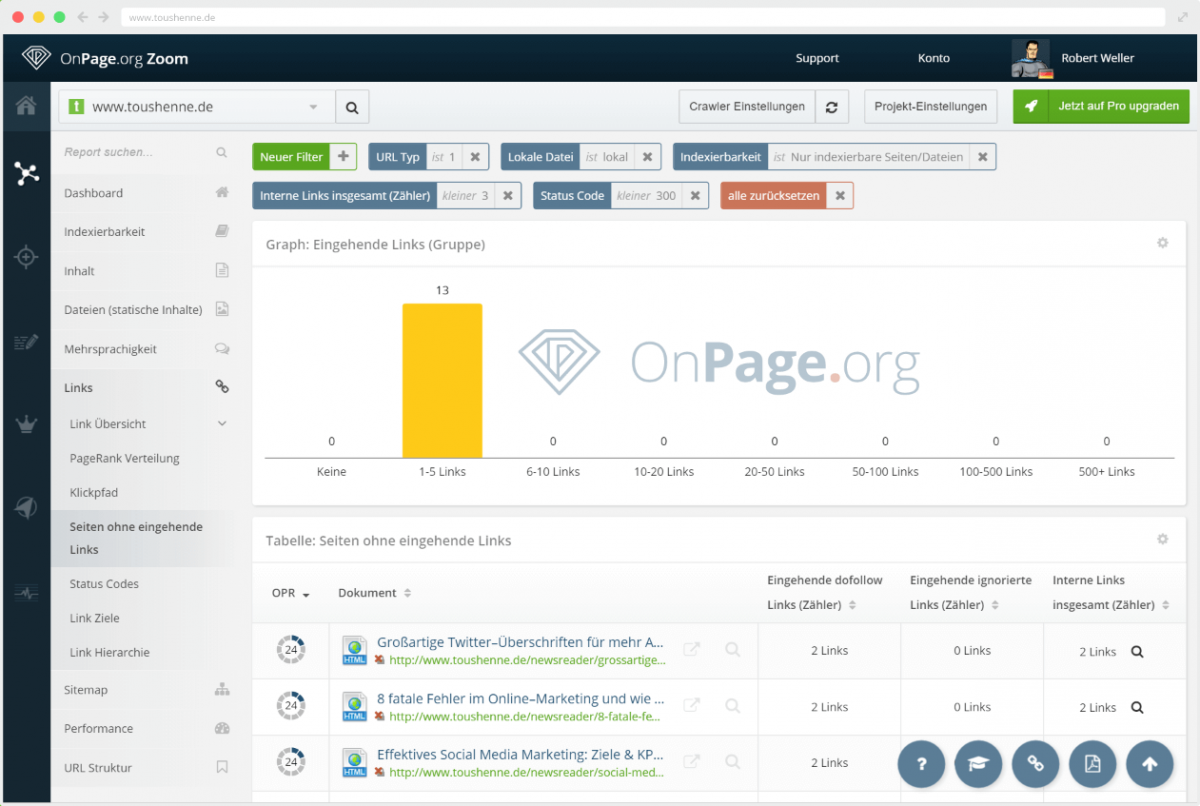1200x806 pixels.
Task: Click Jetzt auf Pro upgraden button
Action: [1101, 106]
